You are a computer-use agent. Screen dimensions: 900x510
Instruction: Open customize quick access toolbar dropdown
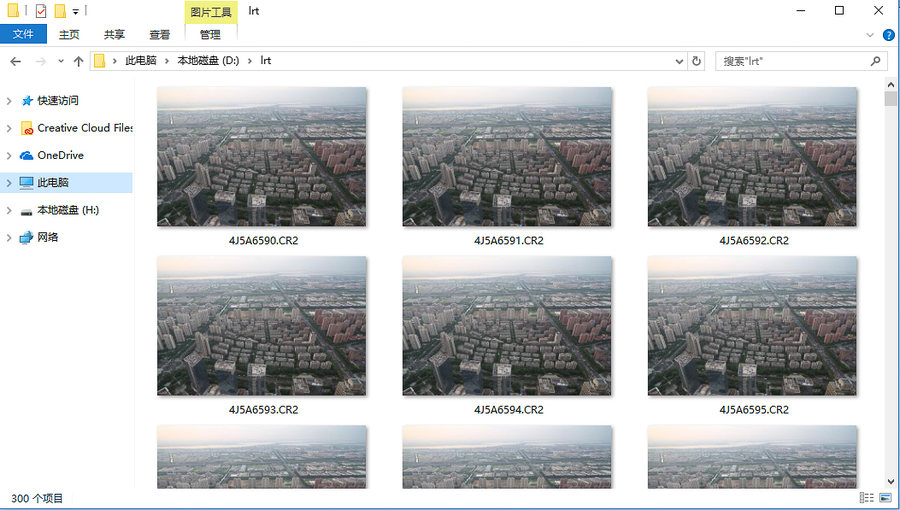coord(75,11)
